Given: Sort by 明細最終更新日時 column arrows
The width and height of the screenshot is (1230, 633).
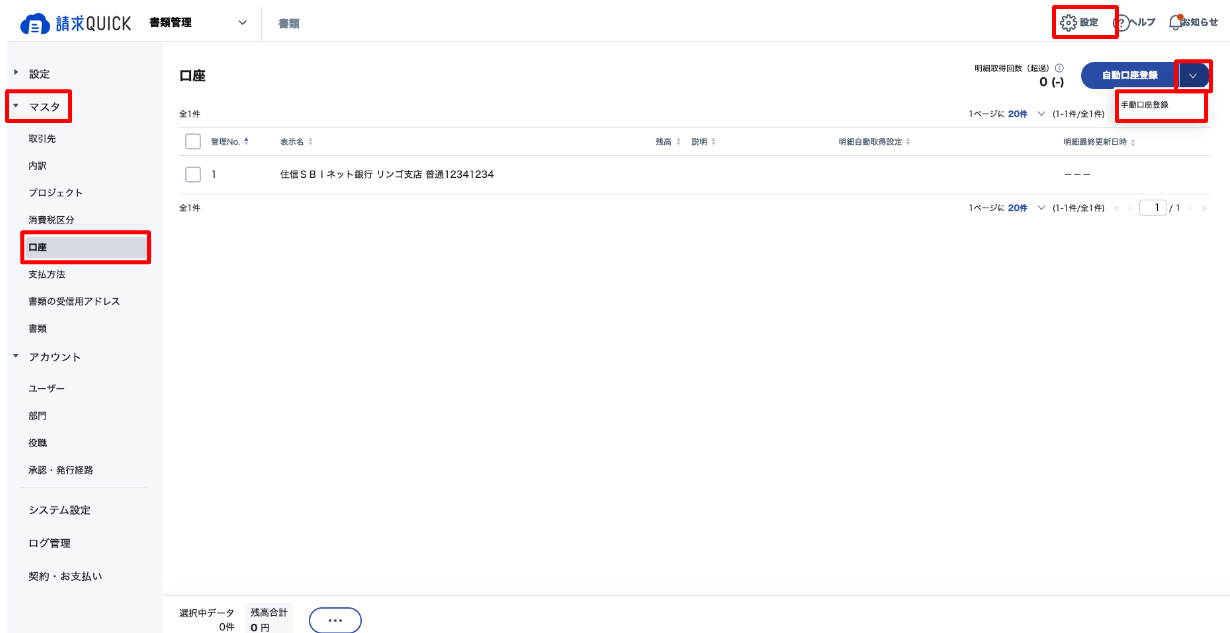Looking at the screenshot, I should [x=1133, y=142].
